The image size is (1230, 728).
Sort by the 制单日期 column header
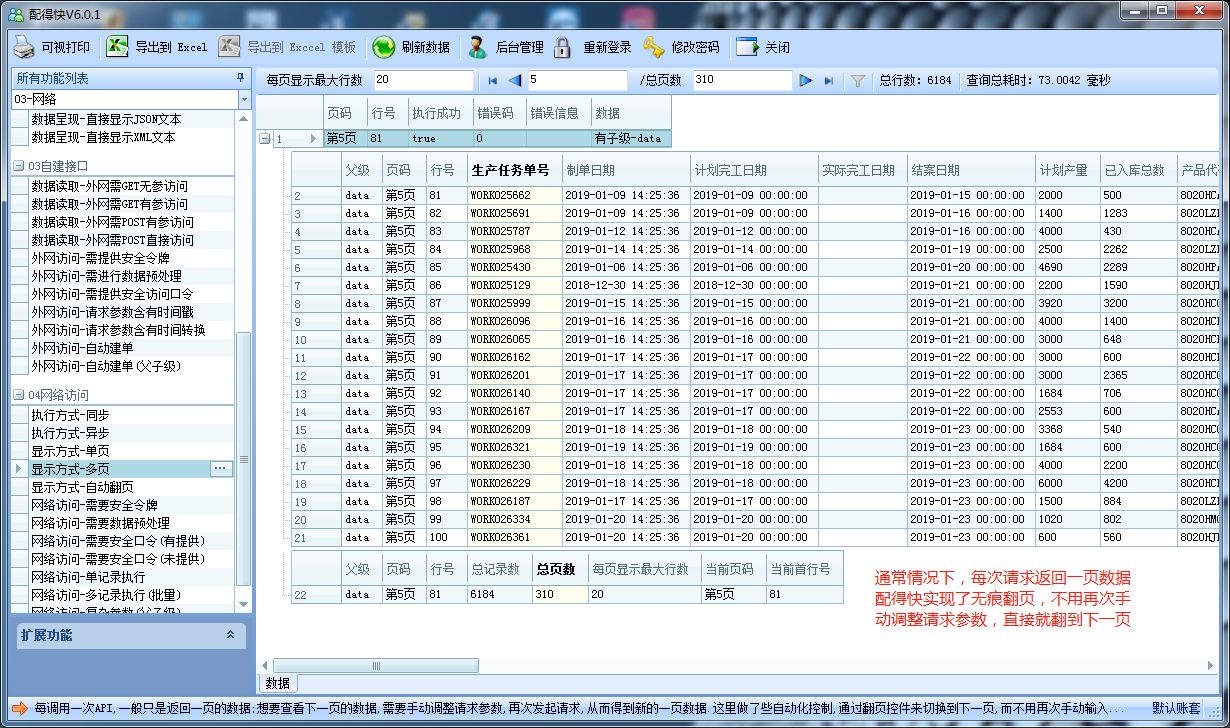pyautogui.click(x=625, y=170)
